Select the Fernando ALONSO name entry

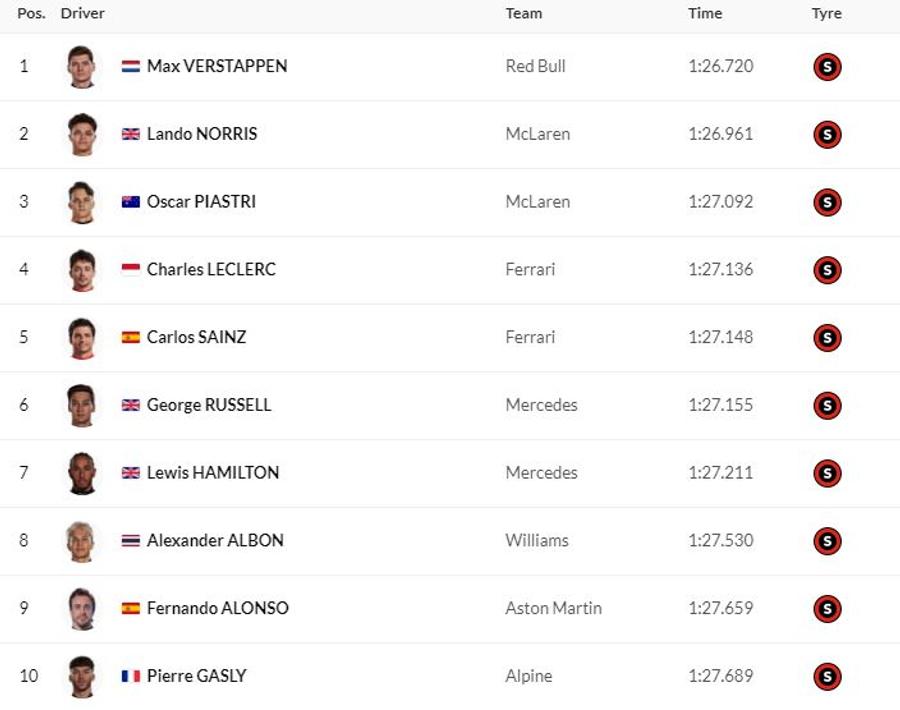[218, 608]
